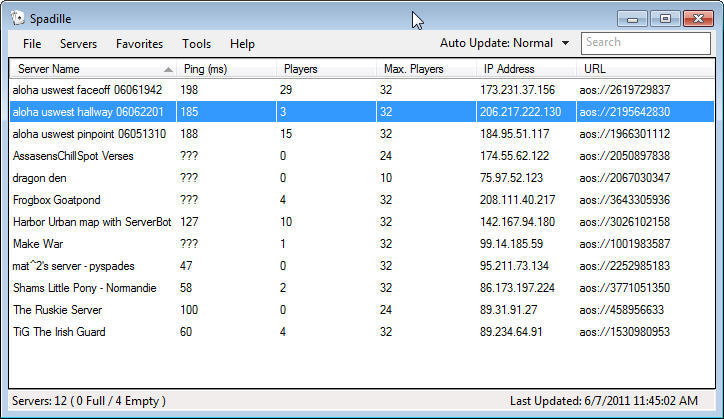Click URL aos://458956633
The height and width of the screenshot is (419, 724).
621,310
